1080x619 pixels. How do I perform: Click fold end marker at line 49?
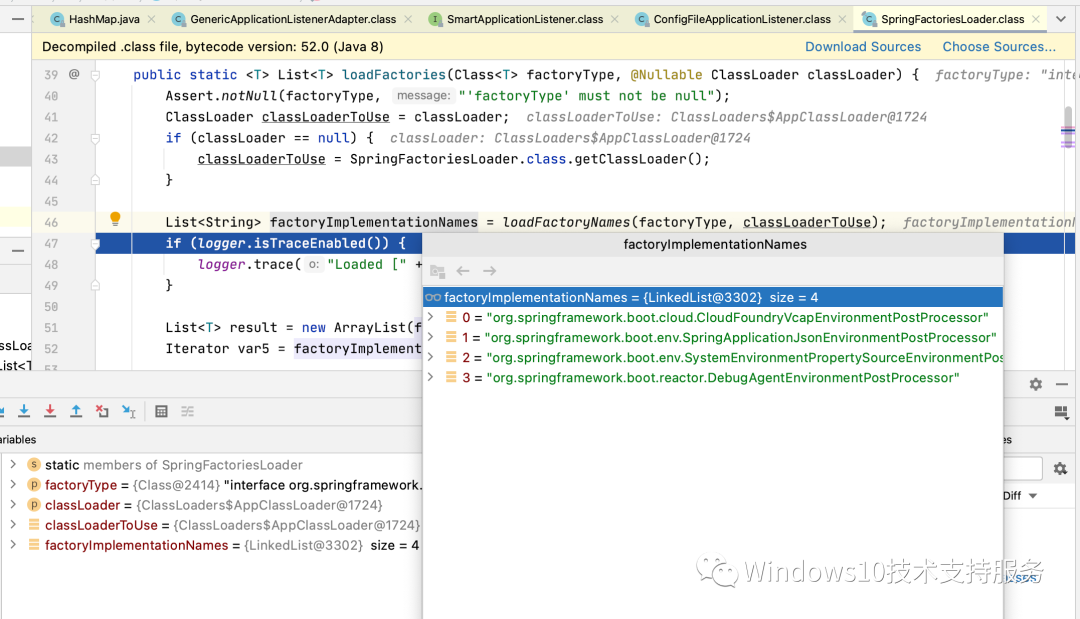point(96,286)
